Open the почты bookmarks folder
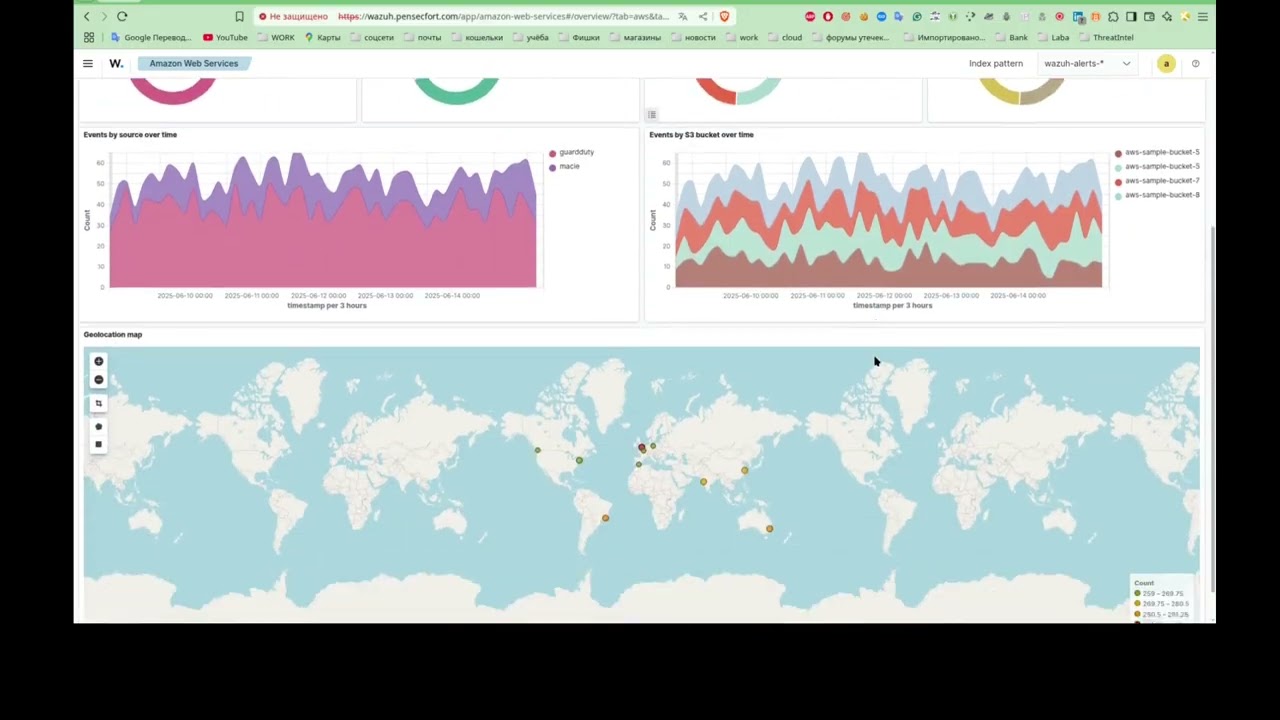 pos(422,37)
